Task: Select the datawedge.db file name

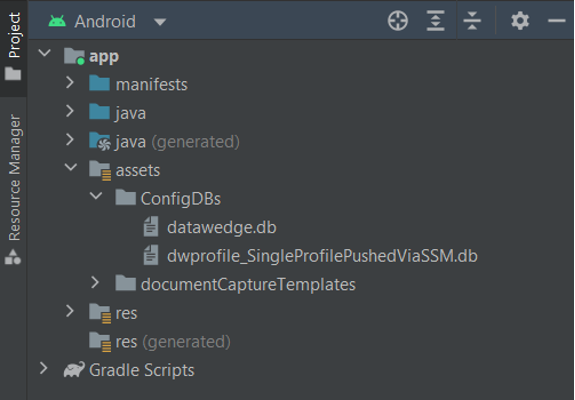Action: click(221, 227)
